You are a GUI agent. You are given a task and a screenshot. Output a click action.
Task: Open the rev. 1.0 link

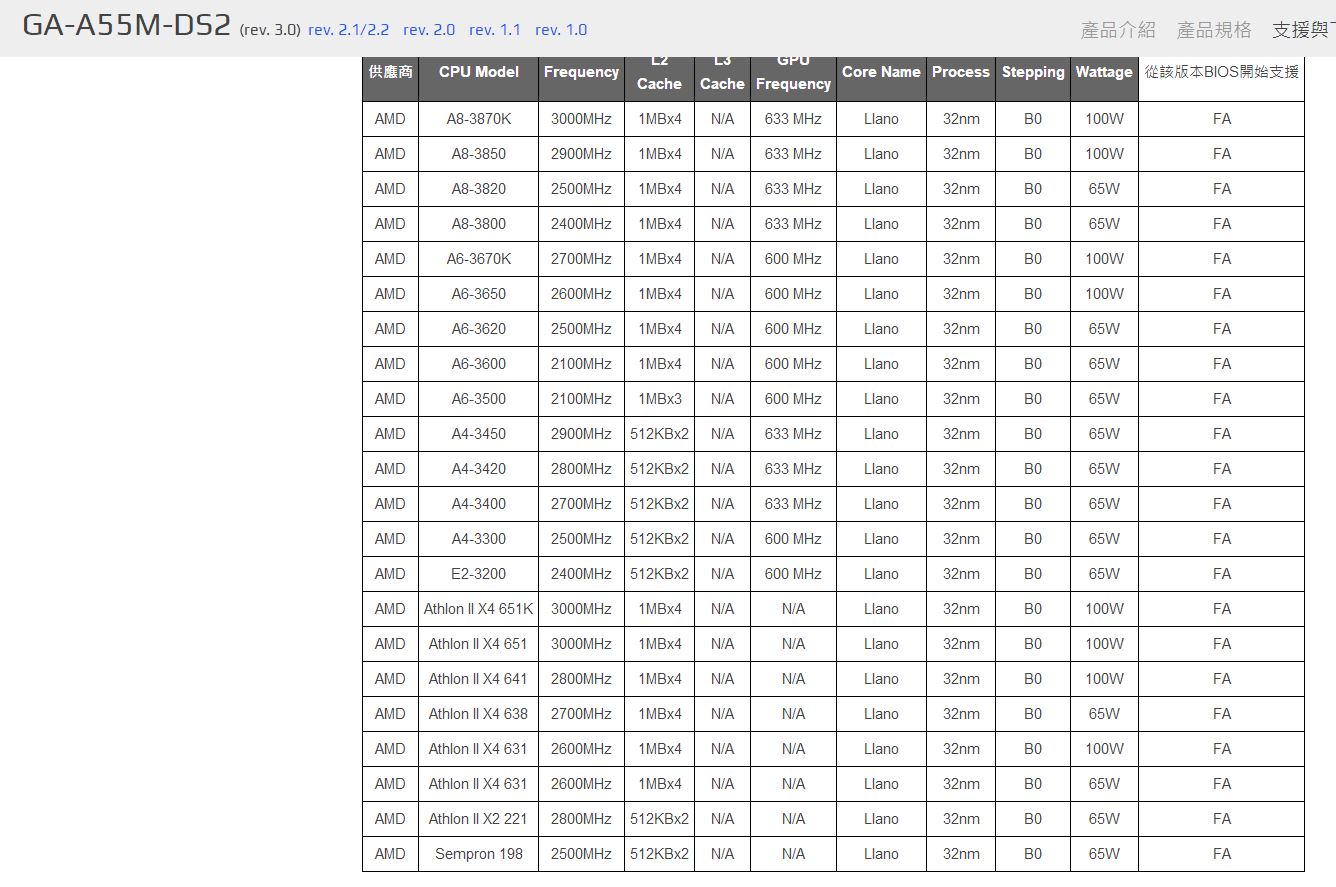(x=561, y=30)
